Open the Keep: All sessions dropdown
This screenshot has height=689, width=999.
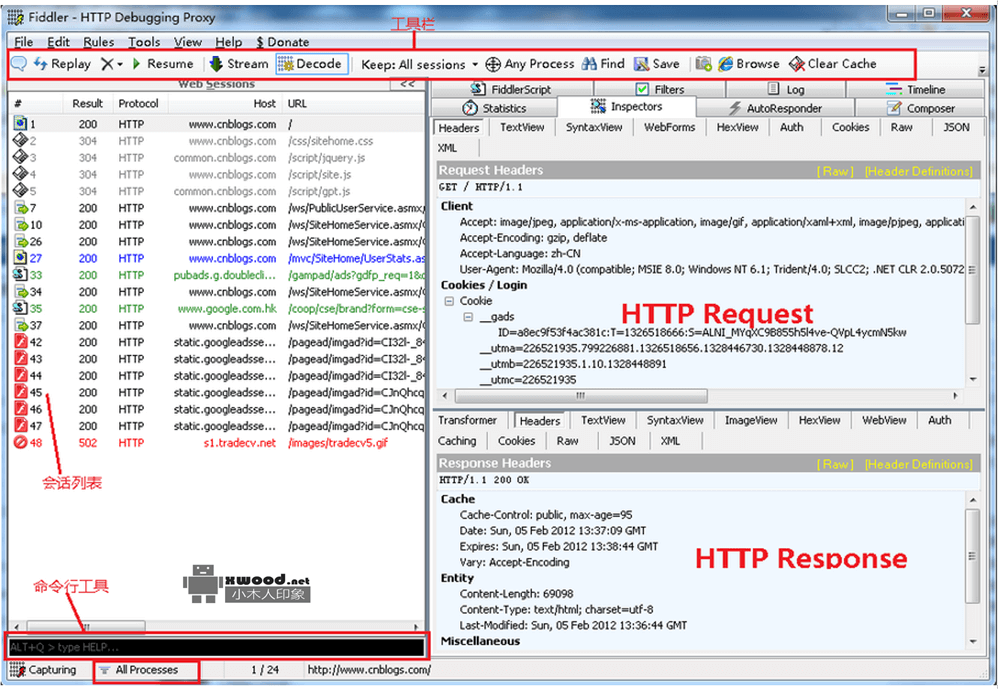tap(419, 64)
